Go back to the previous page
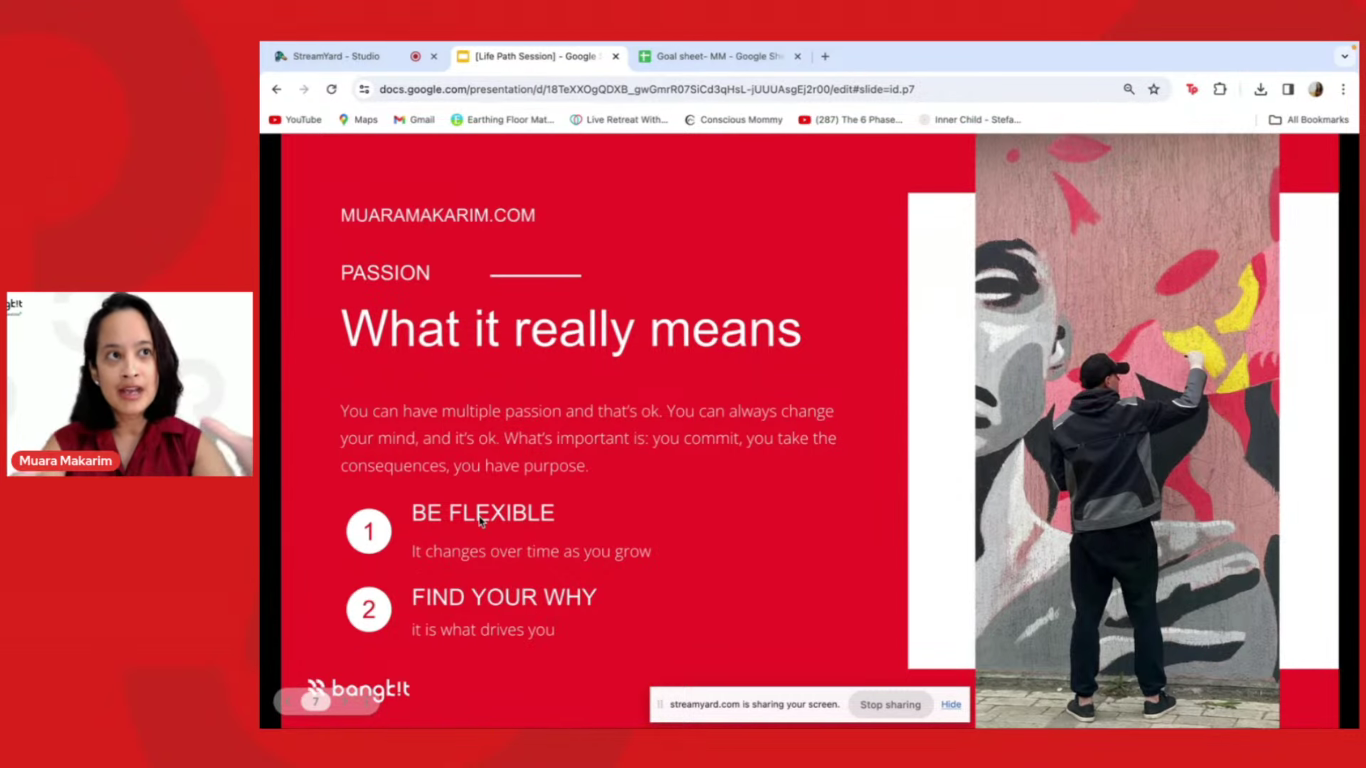Viewport: 1366px width, 768px height. 277,89
